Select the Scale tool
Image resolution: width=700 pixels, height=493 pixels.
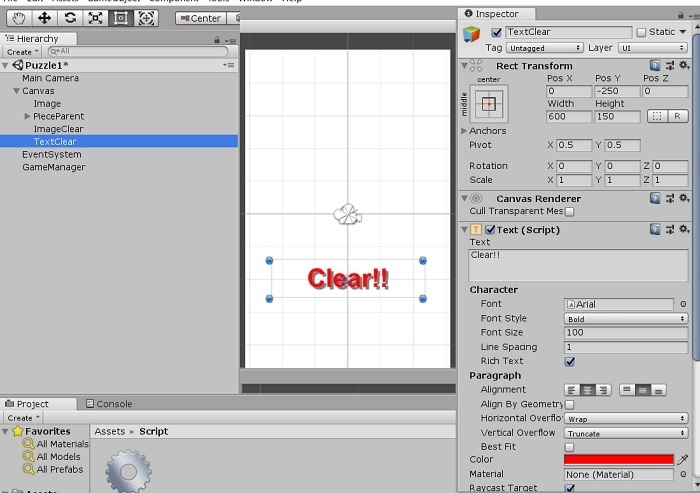(95, 18)
